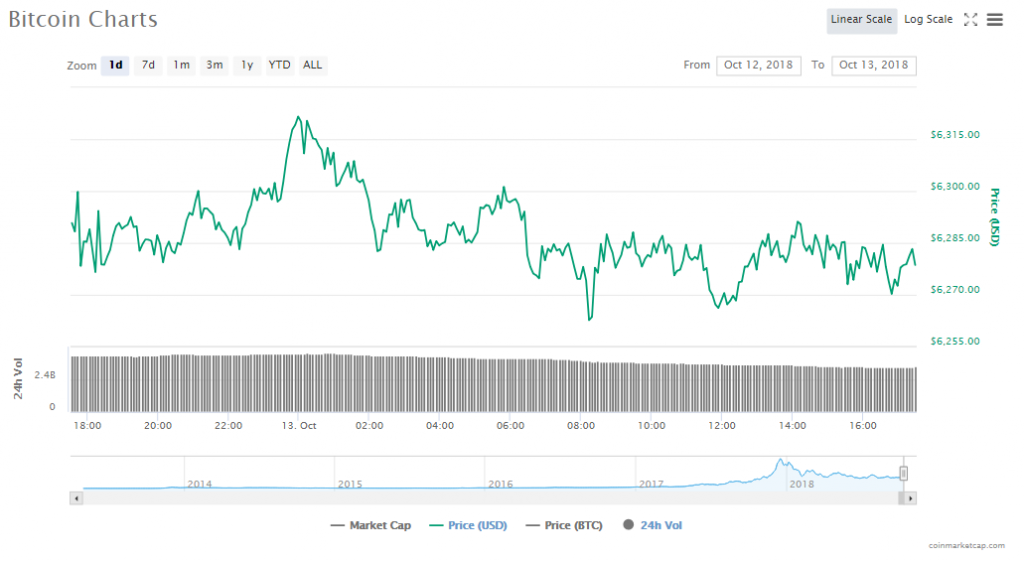Image resolution: width=1024 pixels, height=561 pixels.
Task: Select the 1d zoom range
Action: (115, 65)
